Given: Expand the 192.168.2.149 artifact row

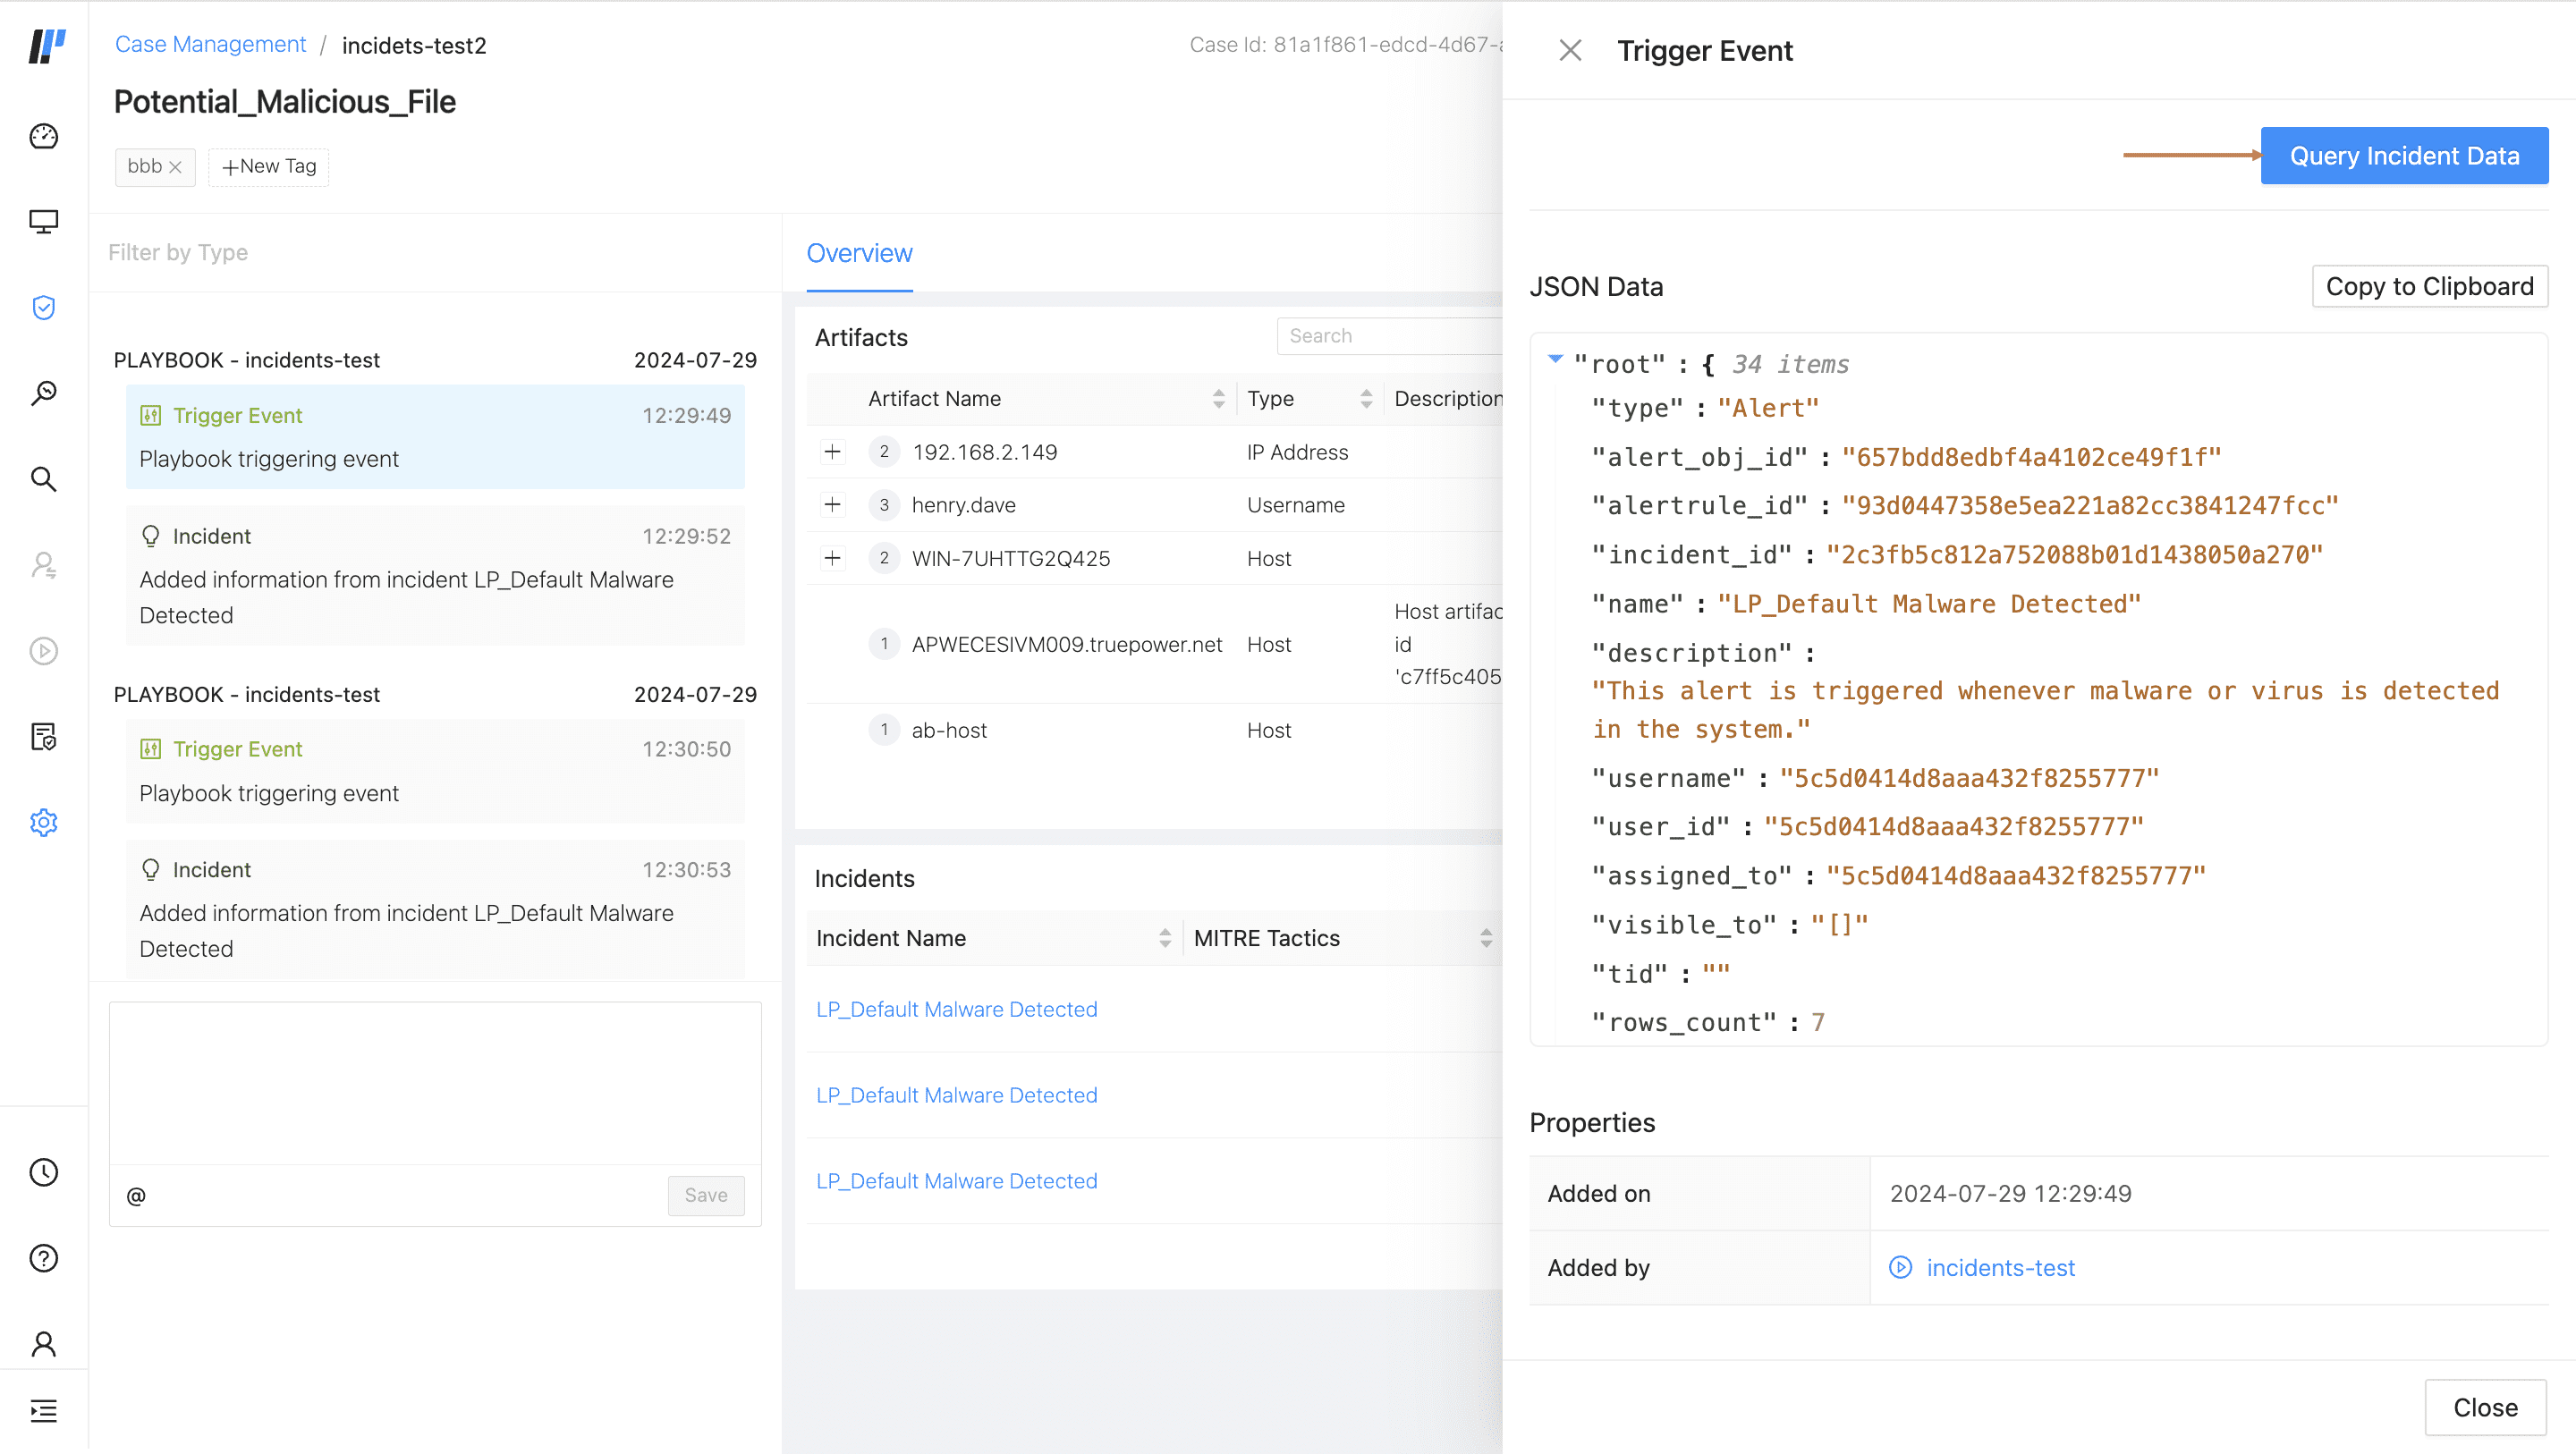Looking at the screenshot, I should (832, 452).
